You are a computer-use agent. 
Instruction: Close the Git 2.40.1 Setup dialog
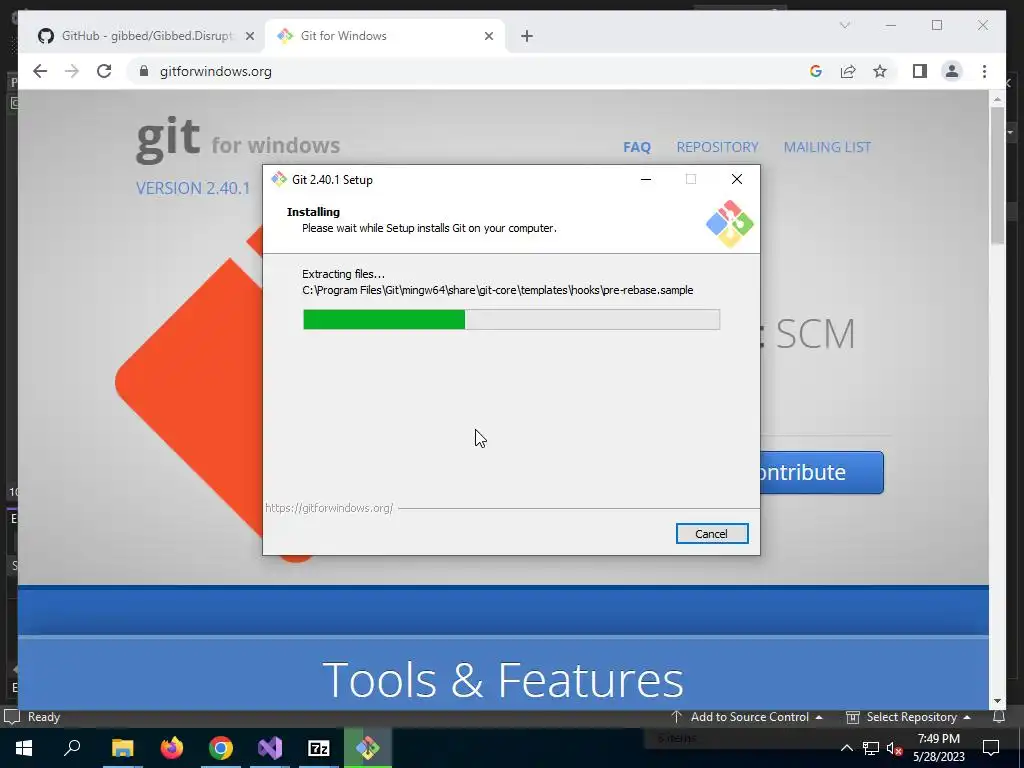(737, 179)
